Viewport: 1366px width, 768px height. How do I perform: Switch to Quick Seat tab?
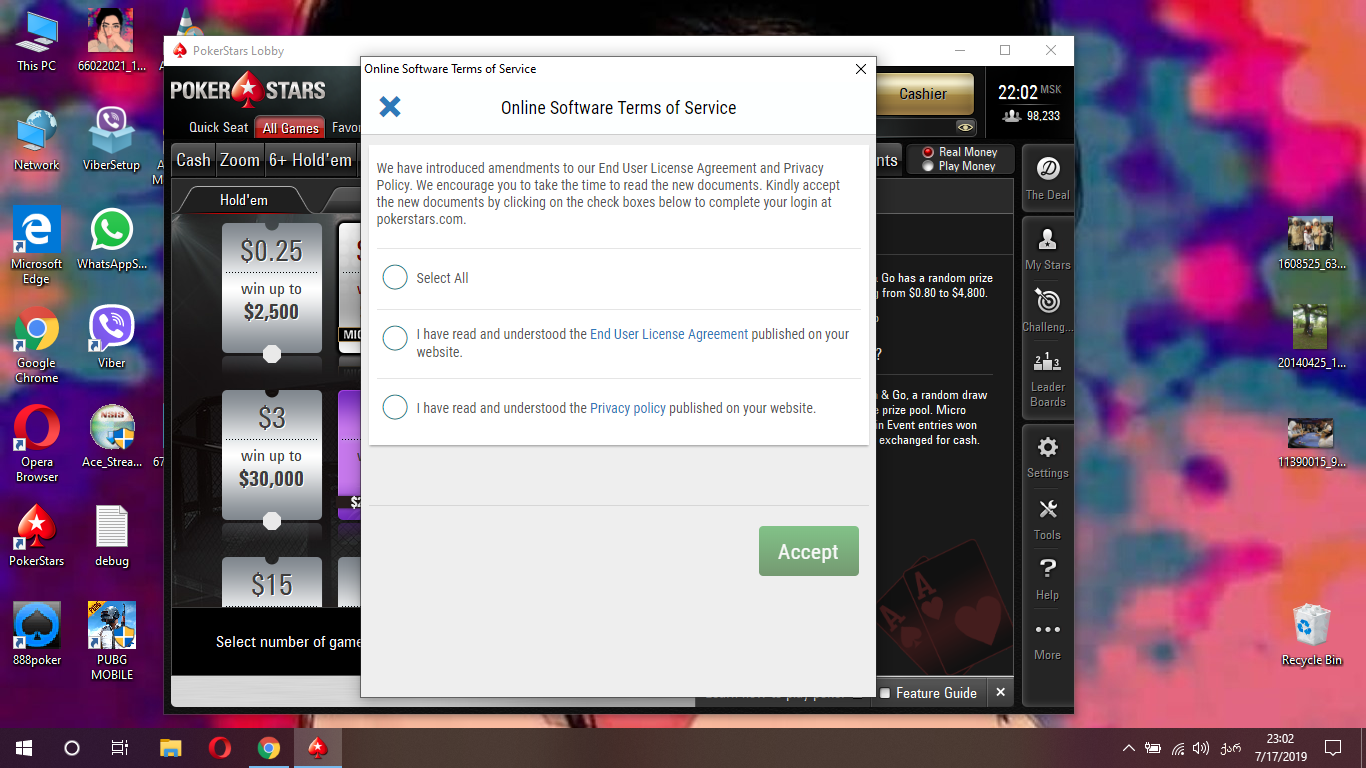(219, 127)
